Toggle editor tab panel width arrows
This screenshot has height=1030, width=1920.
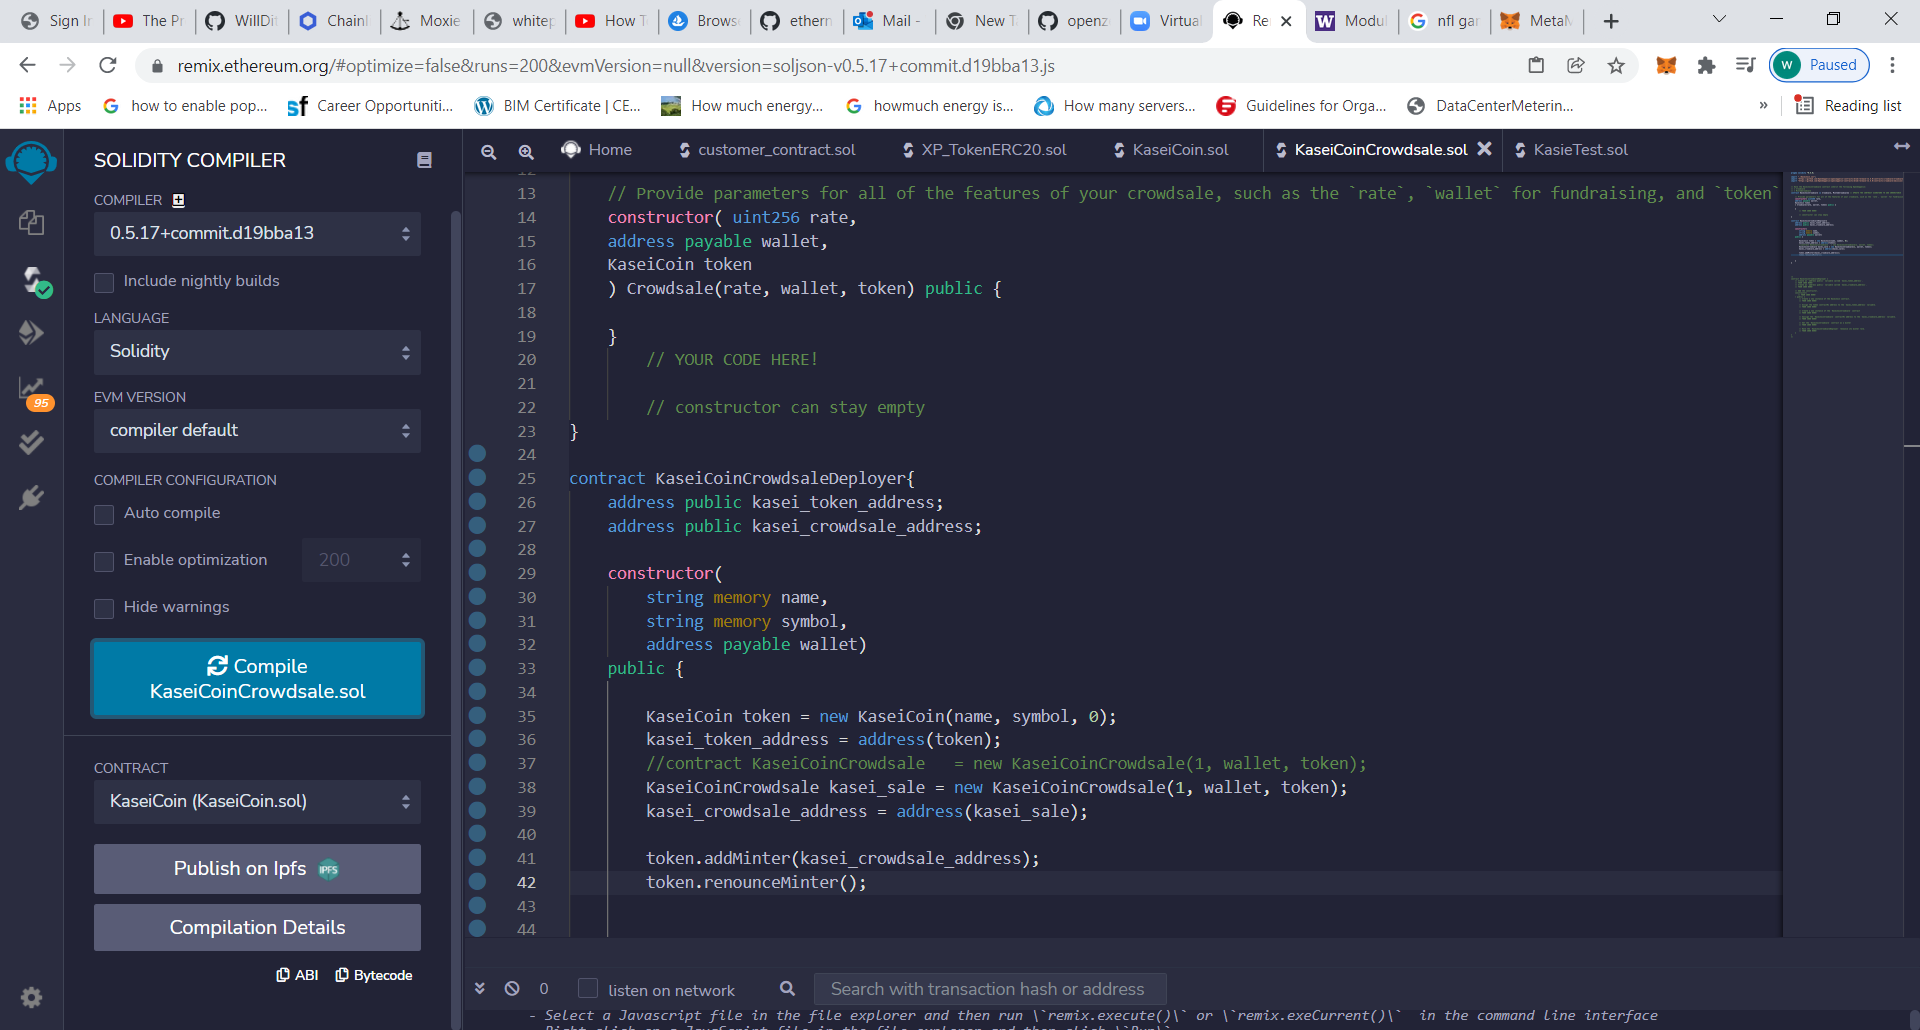point(1902,147)
